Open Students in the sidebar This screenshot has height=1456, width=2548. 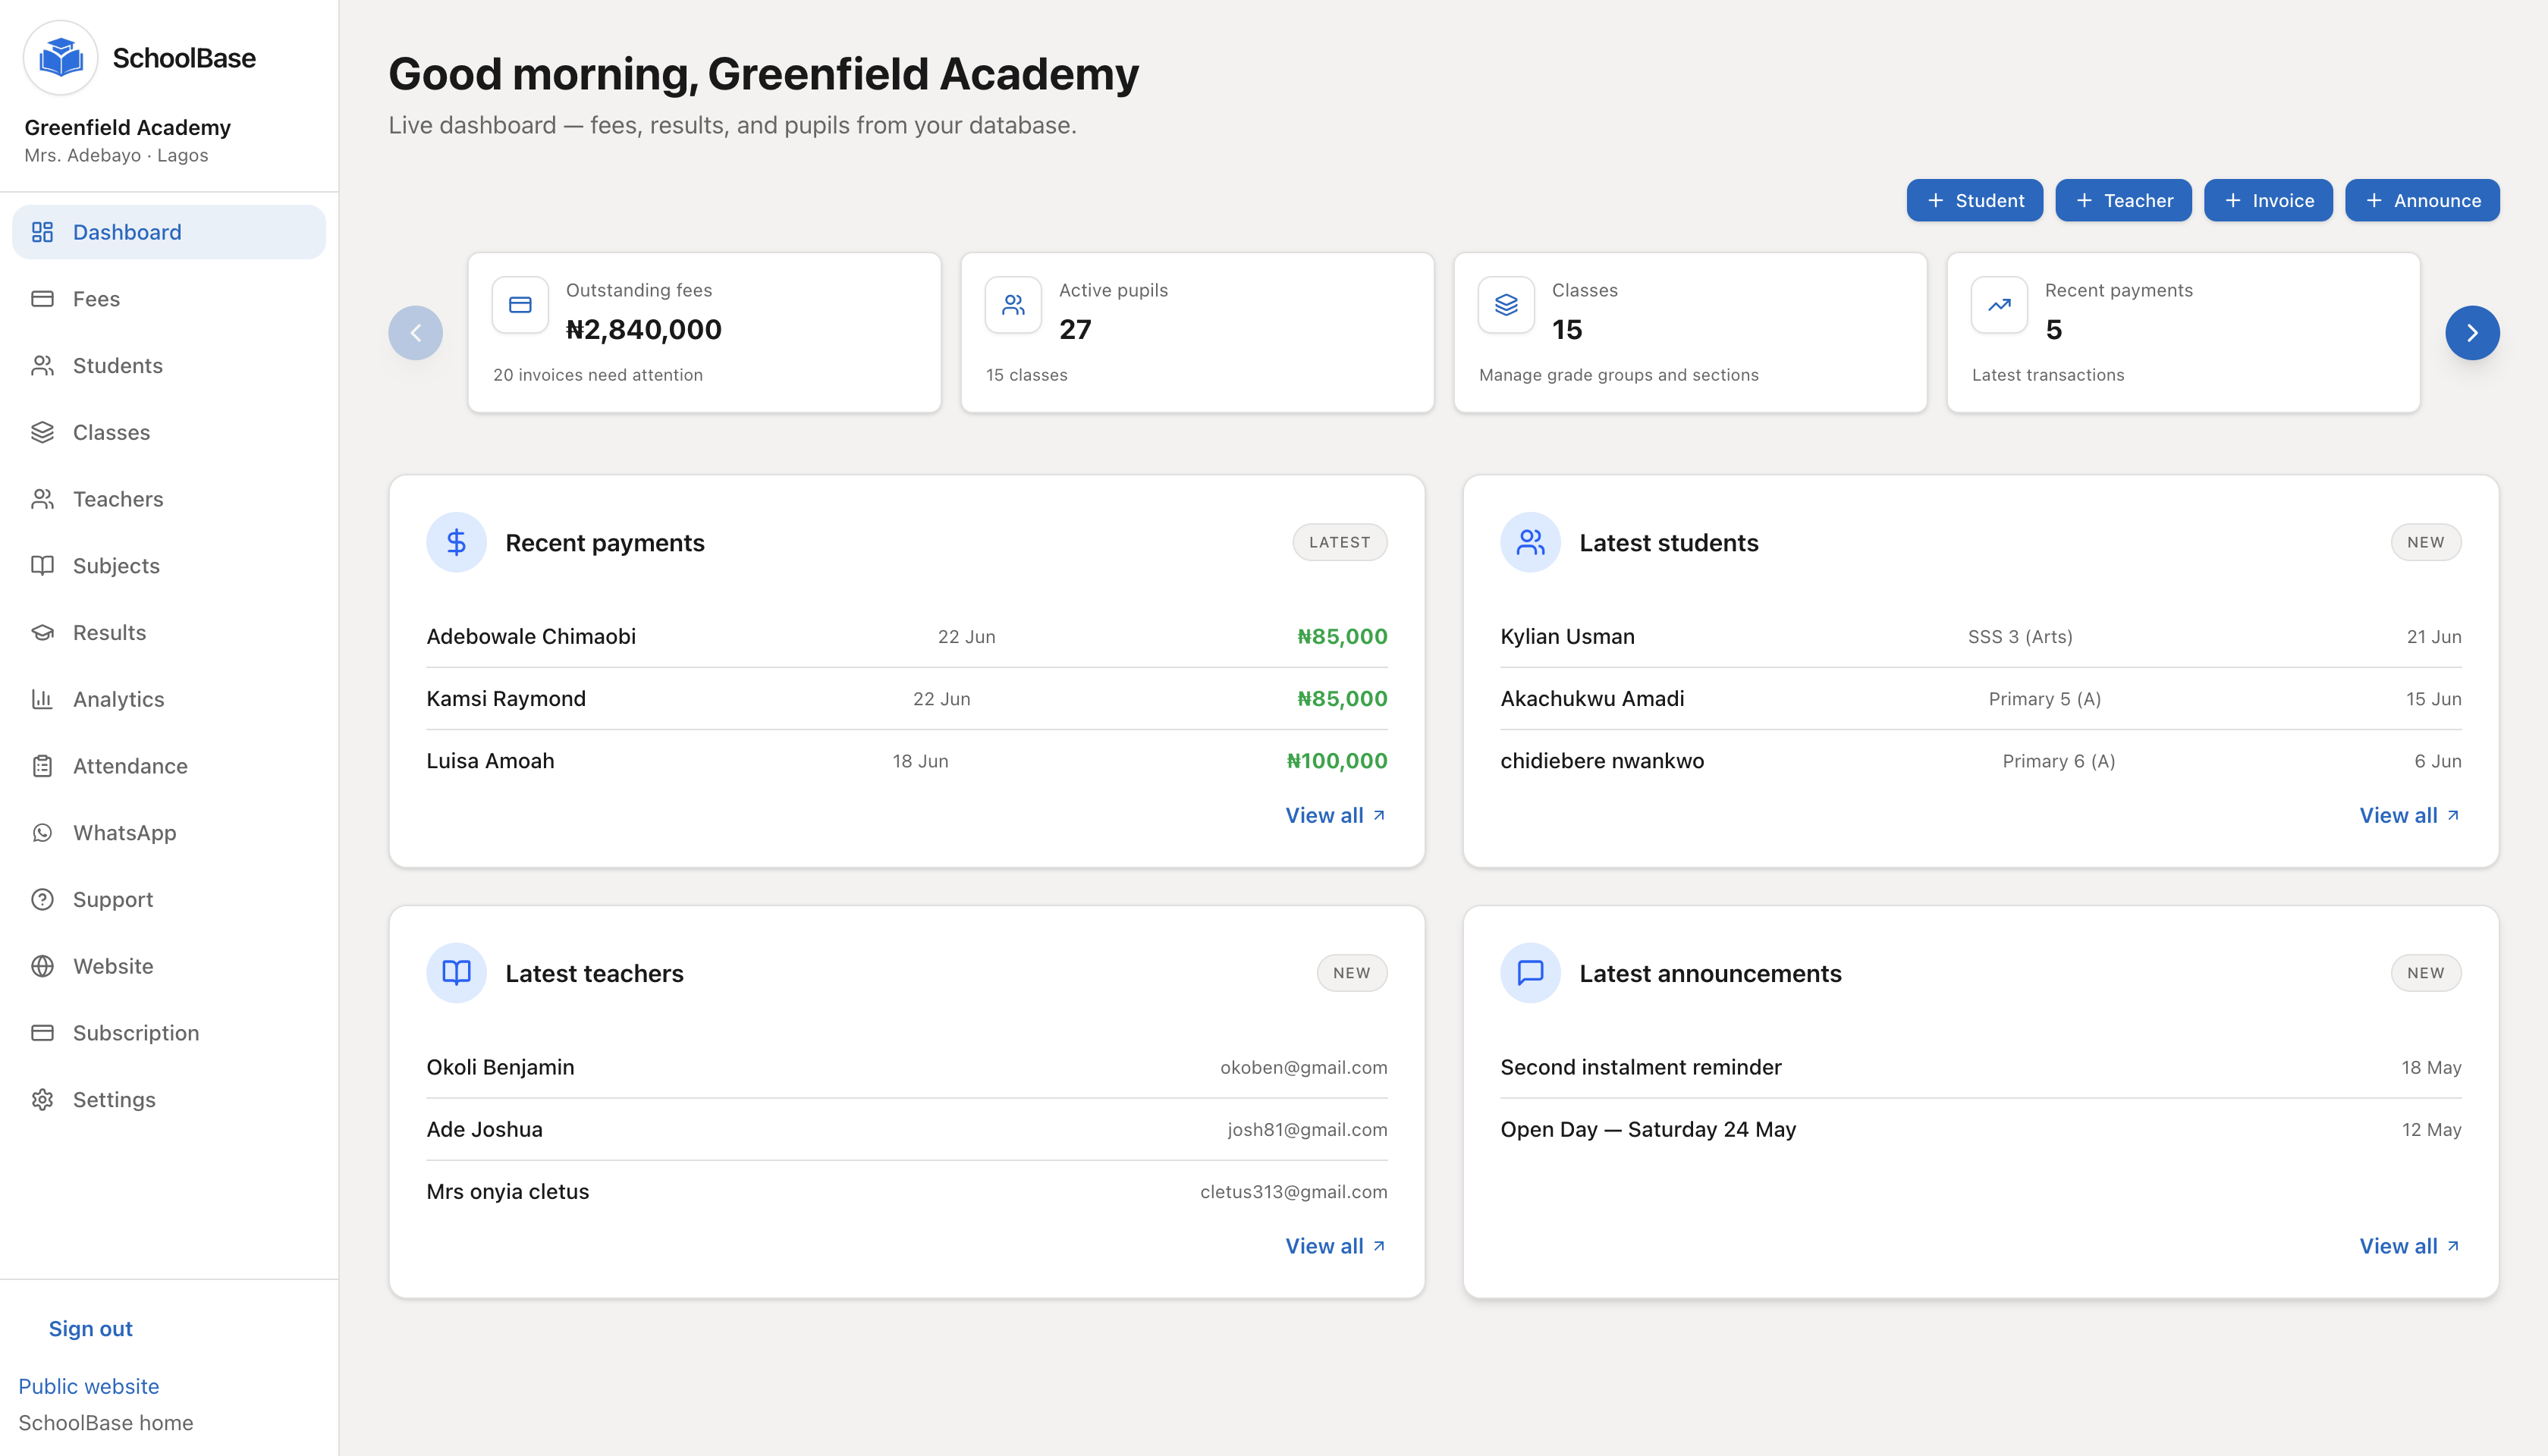(169, 366)
